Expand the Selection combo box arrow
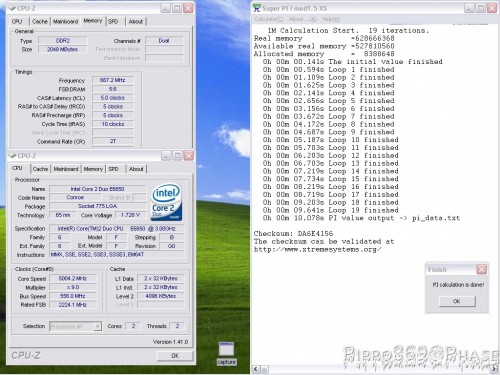This screenshot has height=375, width=500. (97, 326)
